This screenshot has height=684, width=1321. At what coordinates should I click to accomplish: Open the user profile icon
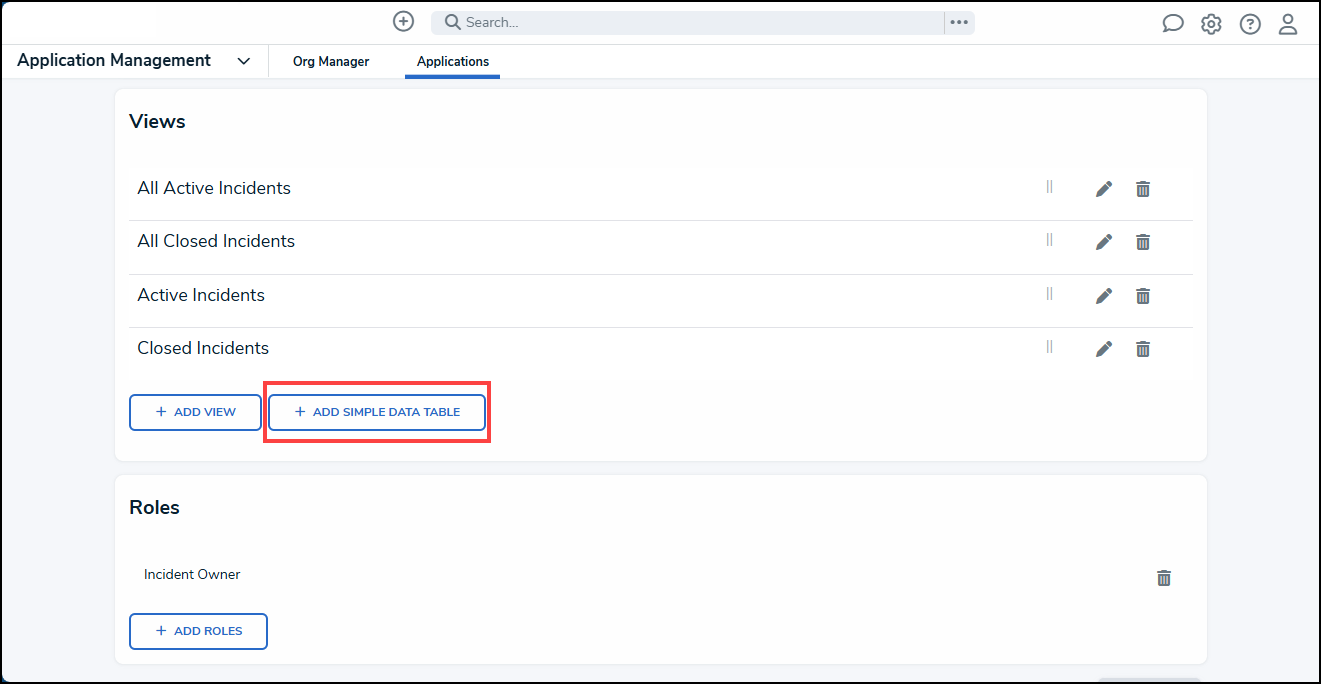pyautogui.click(x=1288, y=24)
